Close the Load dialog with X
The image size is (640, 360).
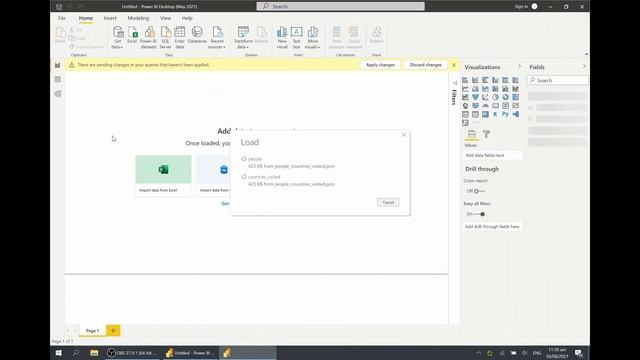coord(404,135)
